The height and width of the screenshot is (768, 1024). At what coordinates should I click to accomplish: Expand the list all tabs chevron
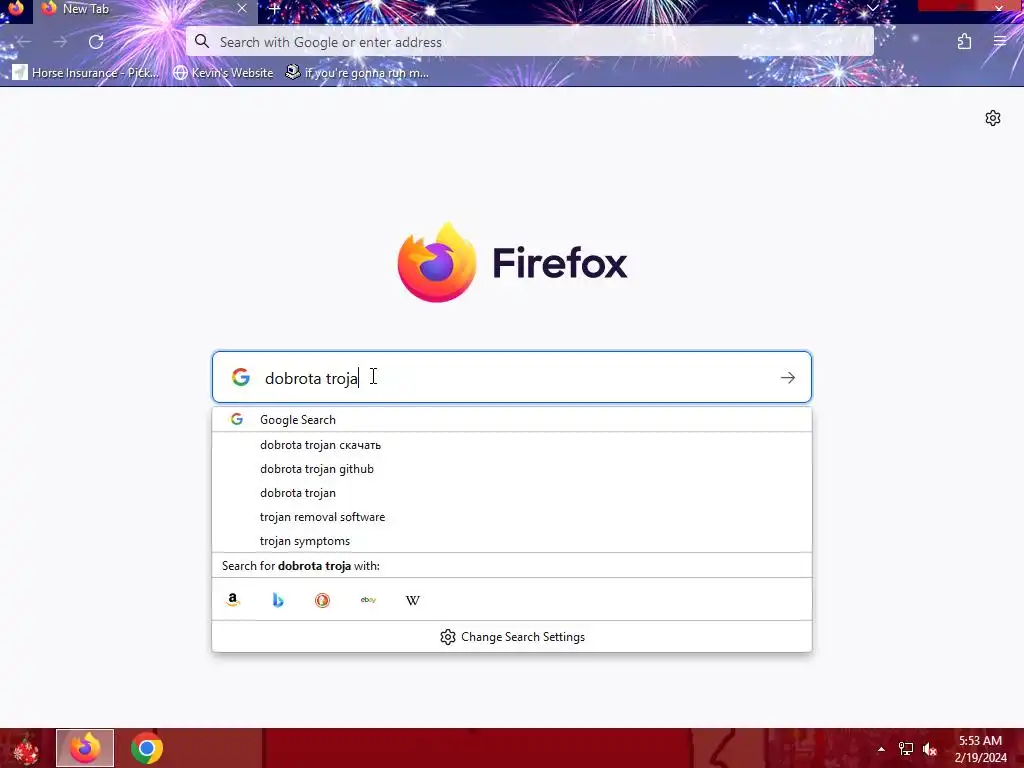point(872,8)
